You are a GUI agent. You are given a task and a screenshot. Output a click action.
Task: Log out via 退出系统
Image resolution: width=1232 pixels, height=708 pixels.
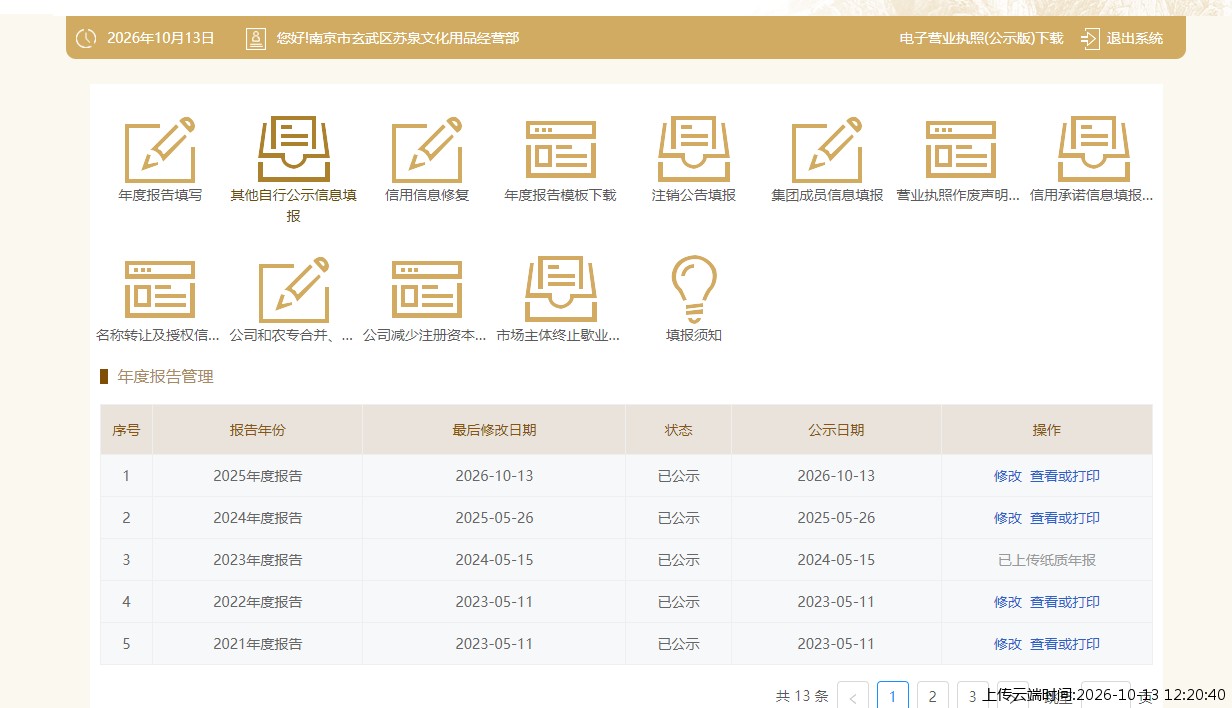click(x=1122, y=39)
